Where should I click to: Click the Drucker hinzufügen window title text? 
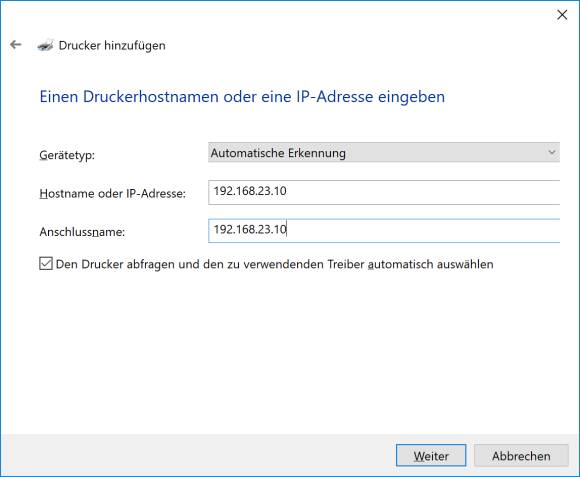click(x=112, y=45)
